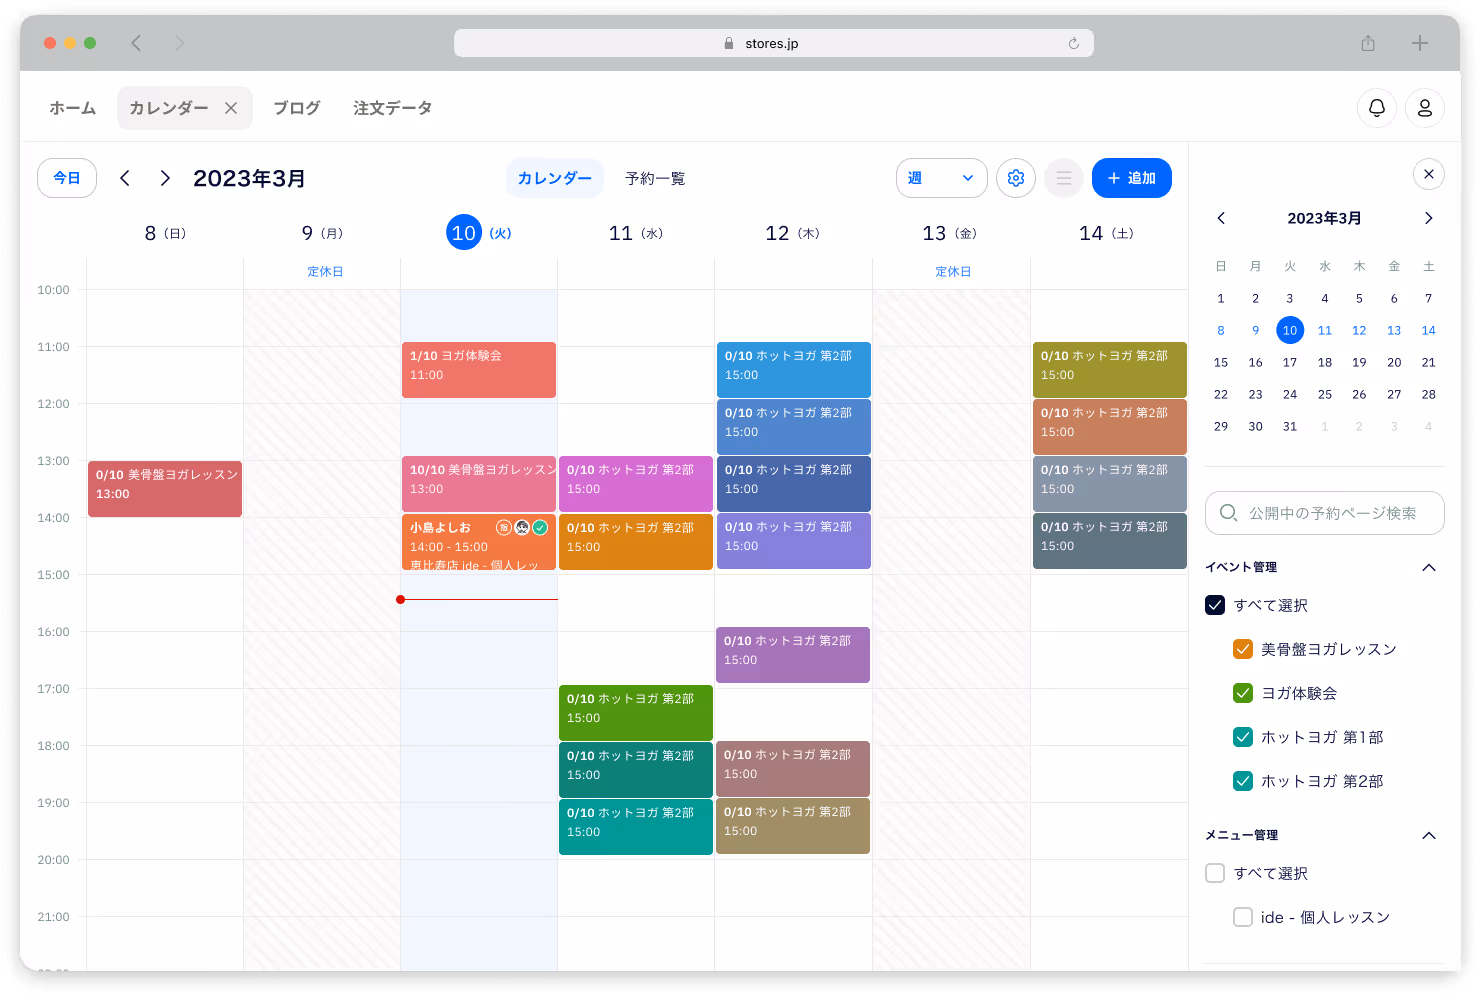1481x996 pixels.
Task: Open pink ホットヨガ 第2部 event on Wednesday
Action: point(636,484)
